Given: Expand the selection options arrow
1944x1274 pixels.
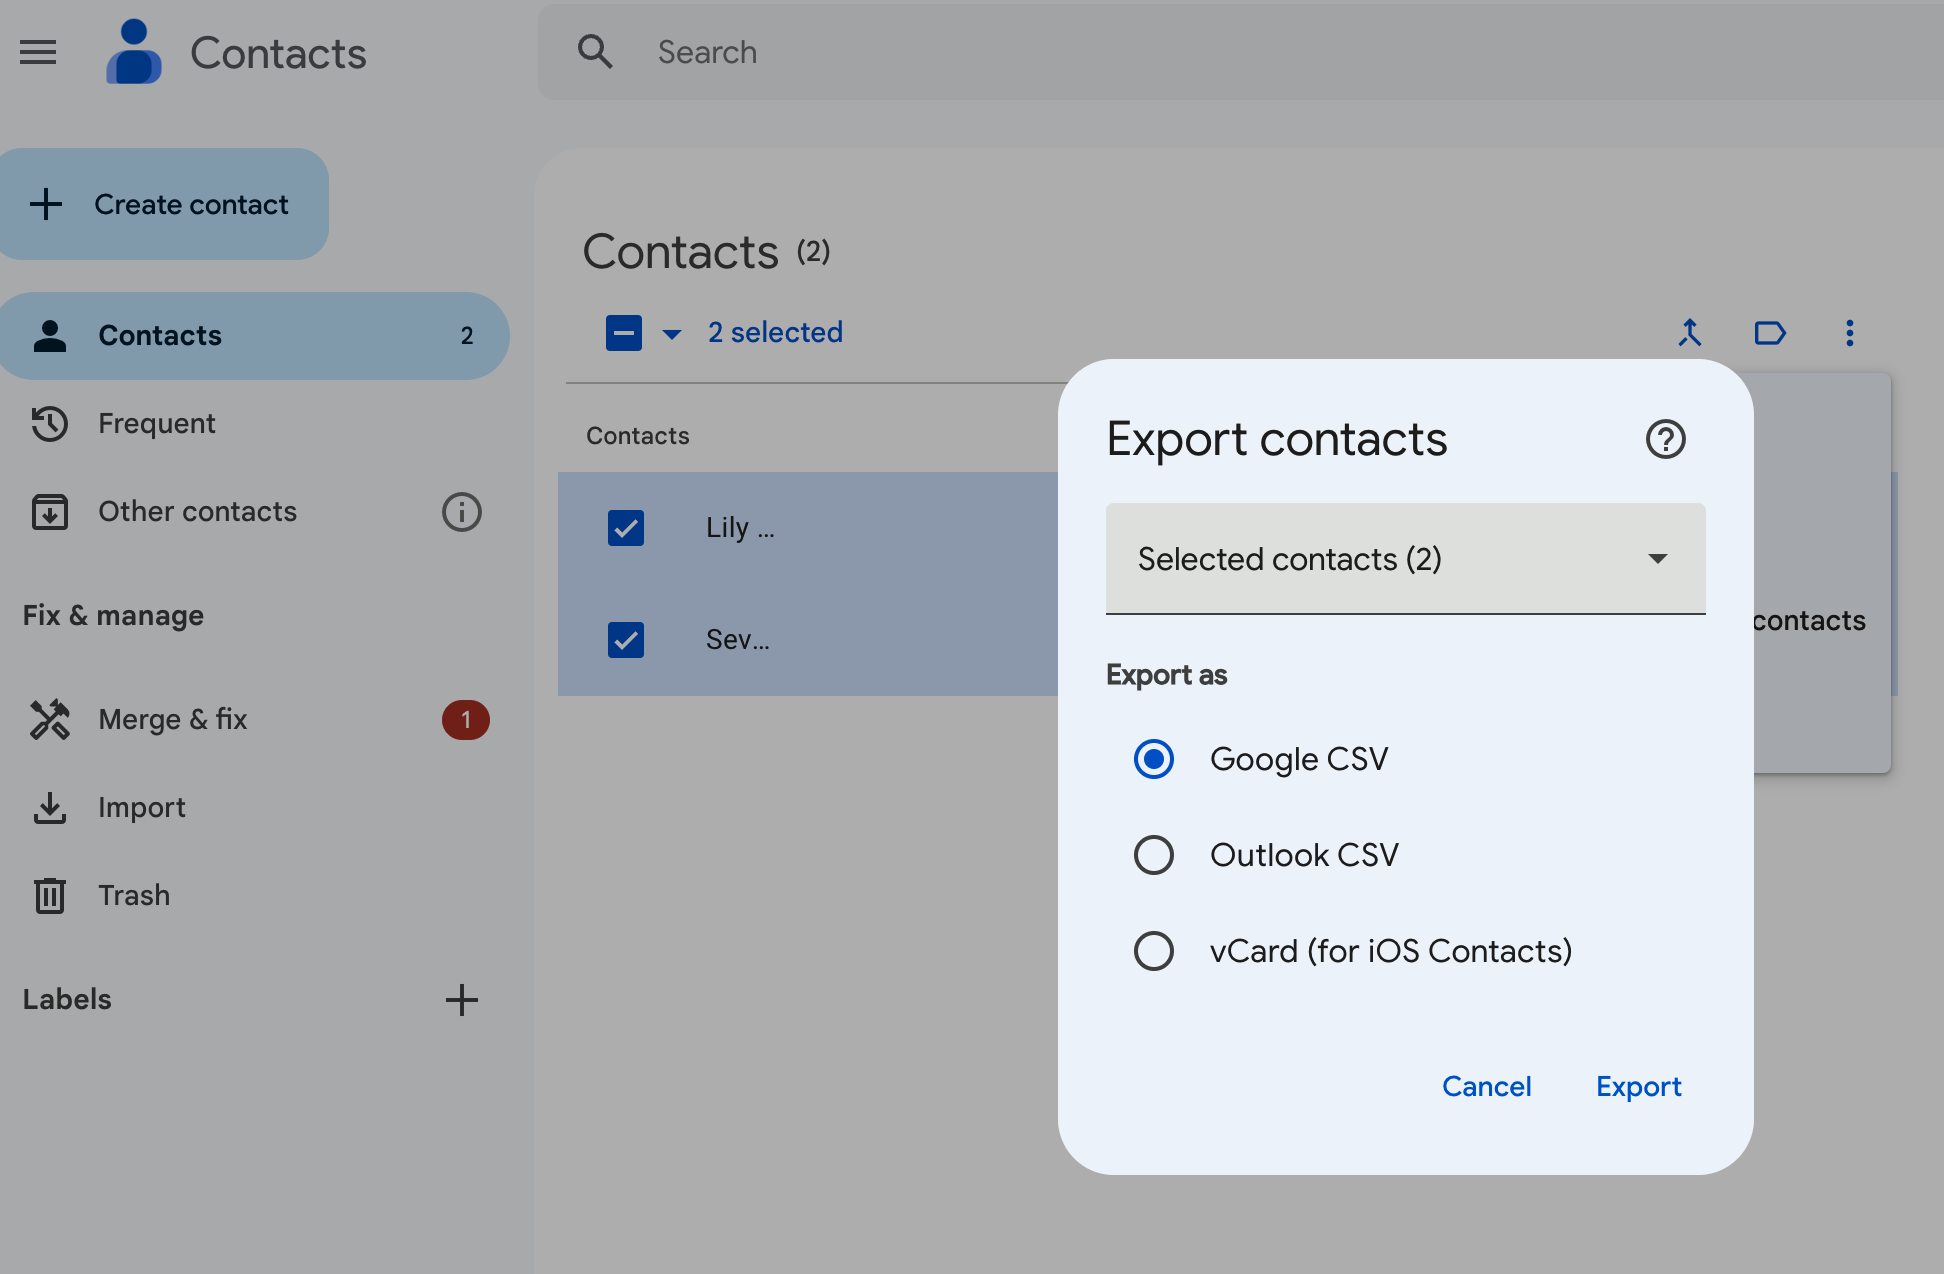Looking at the screenshot, I should [x=668, y=334].
